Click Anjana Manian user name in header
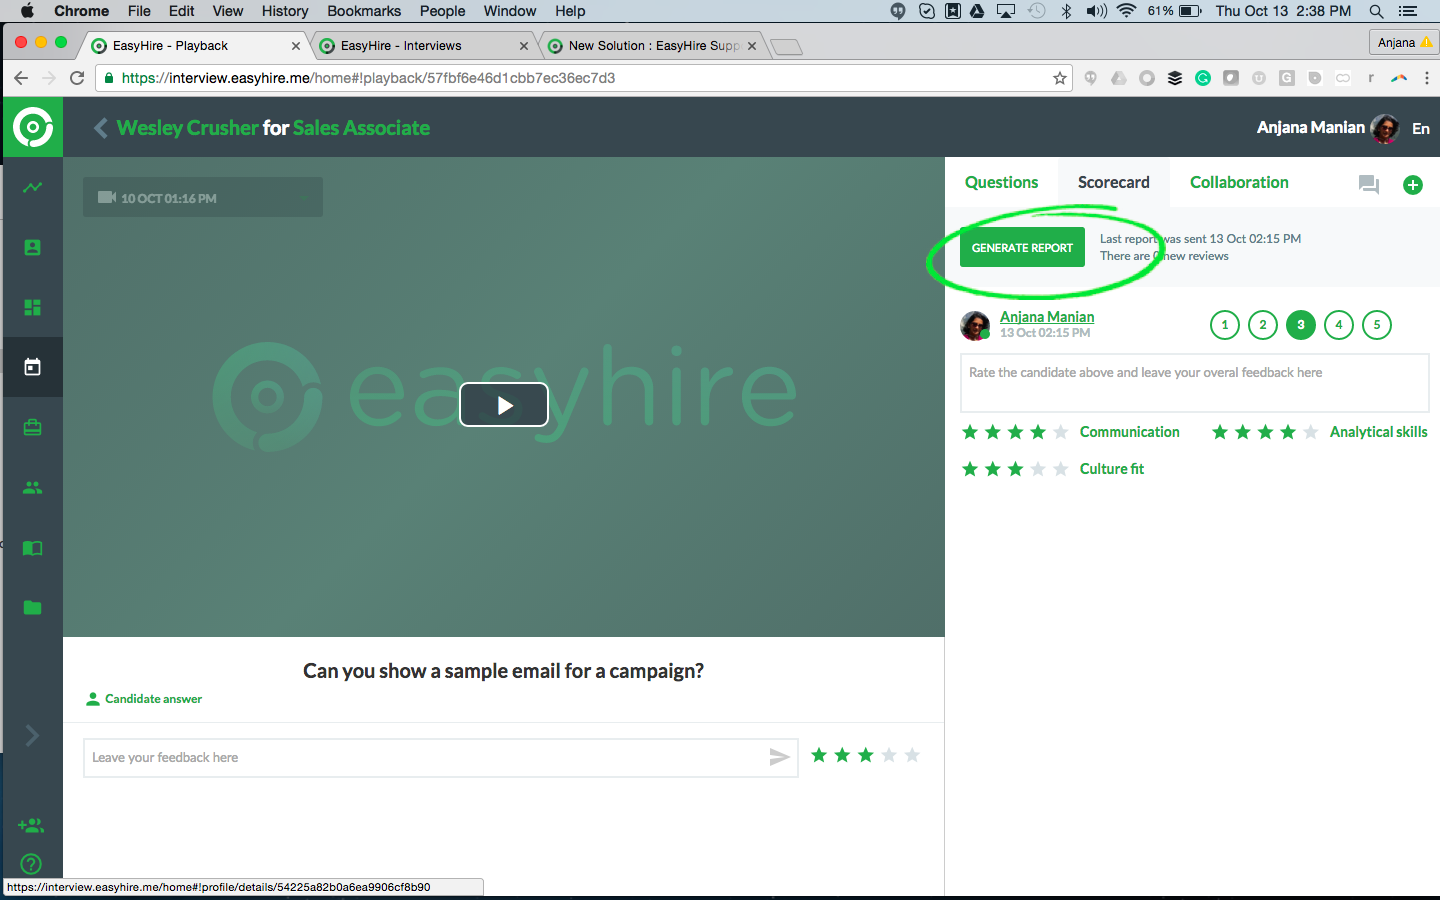Screen dimensions: 1440x900 [1310, 128]
